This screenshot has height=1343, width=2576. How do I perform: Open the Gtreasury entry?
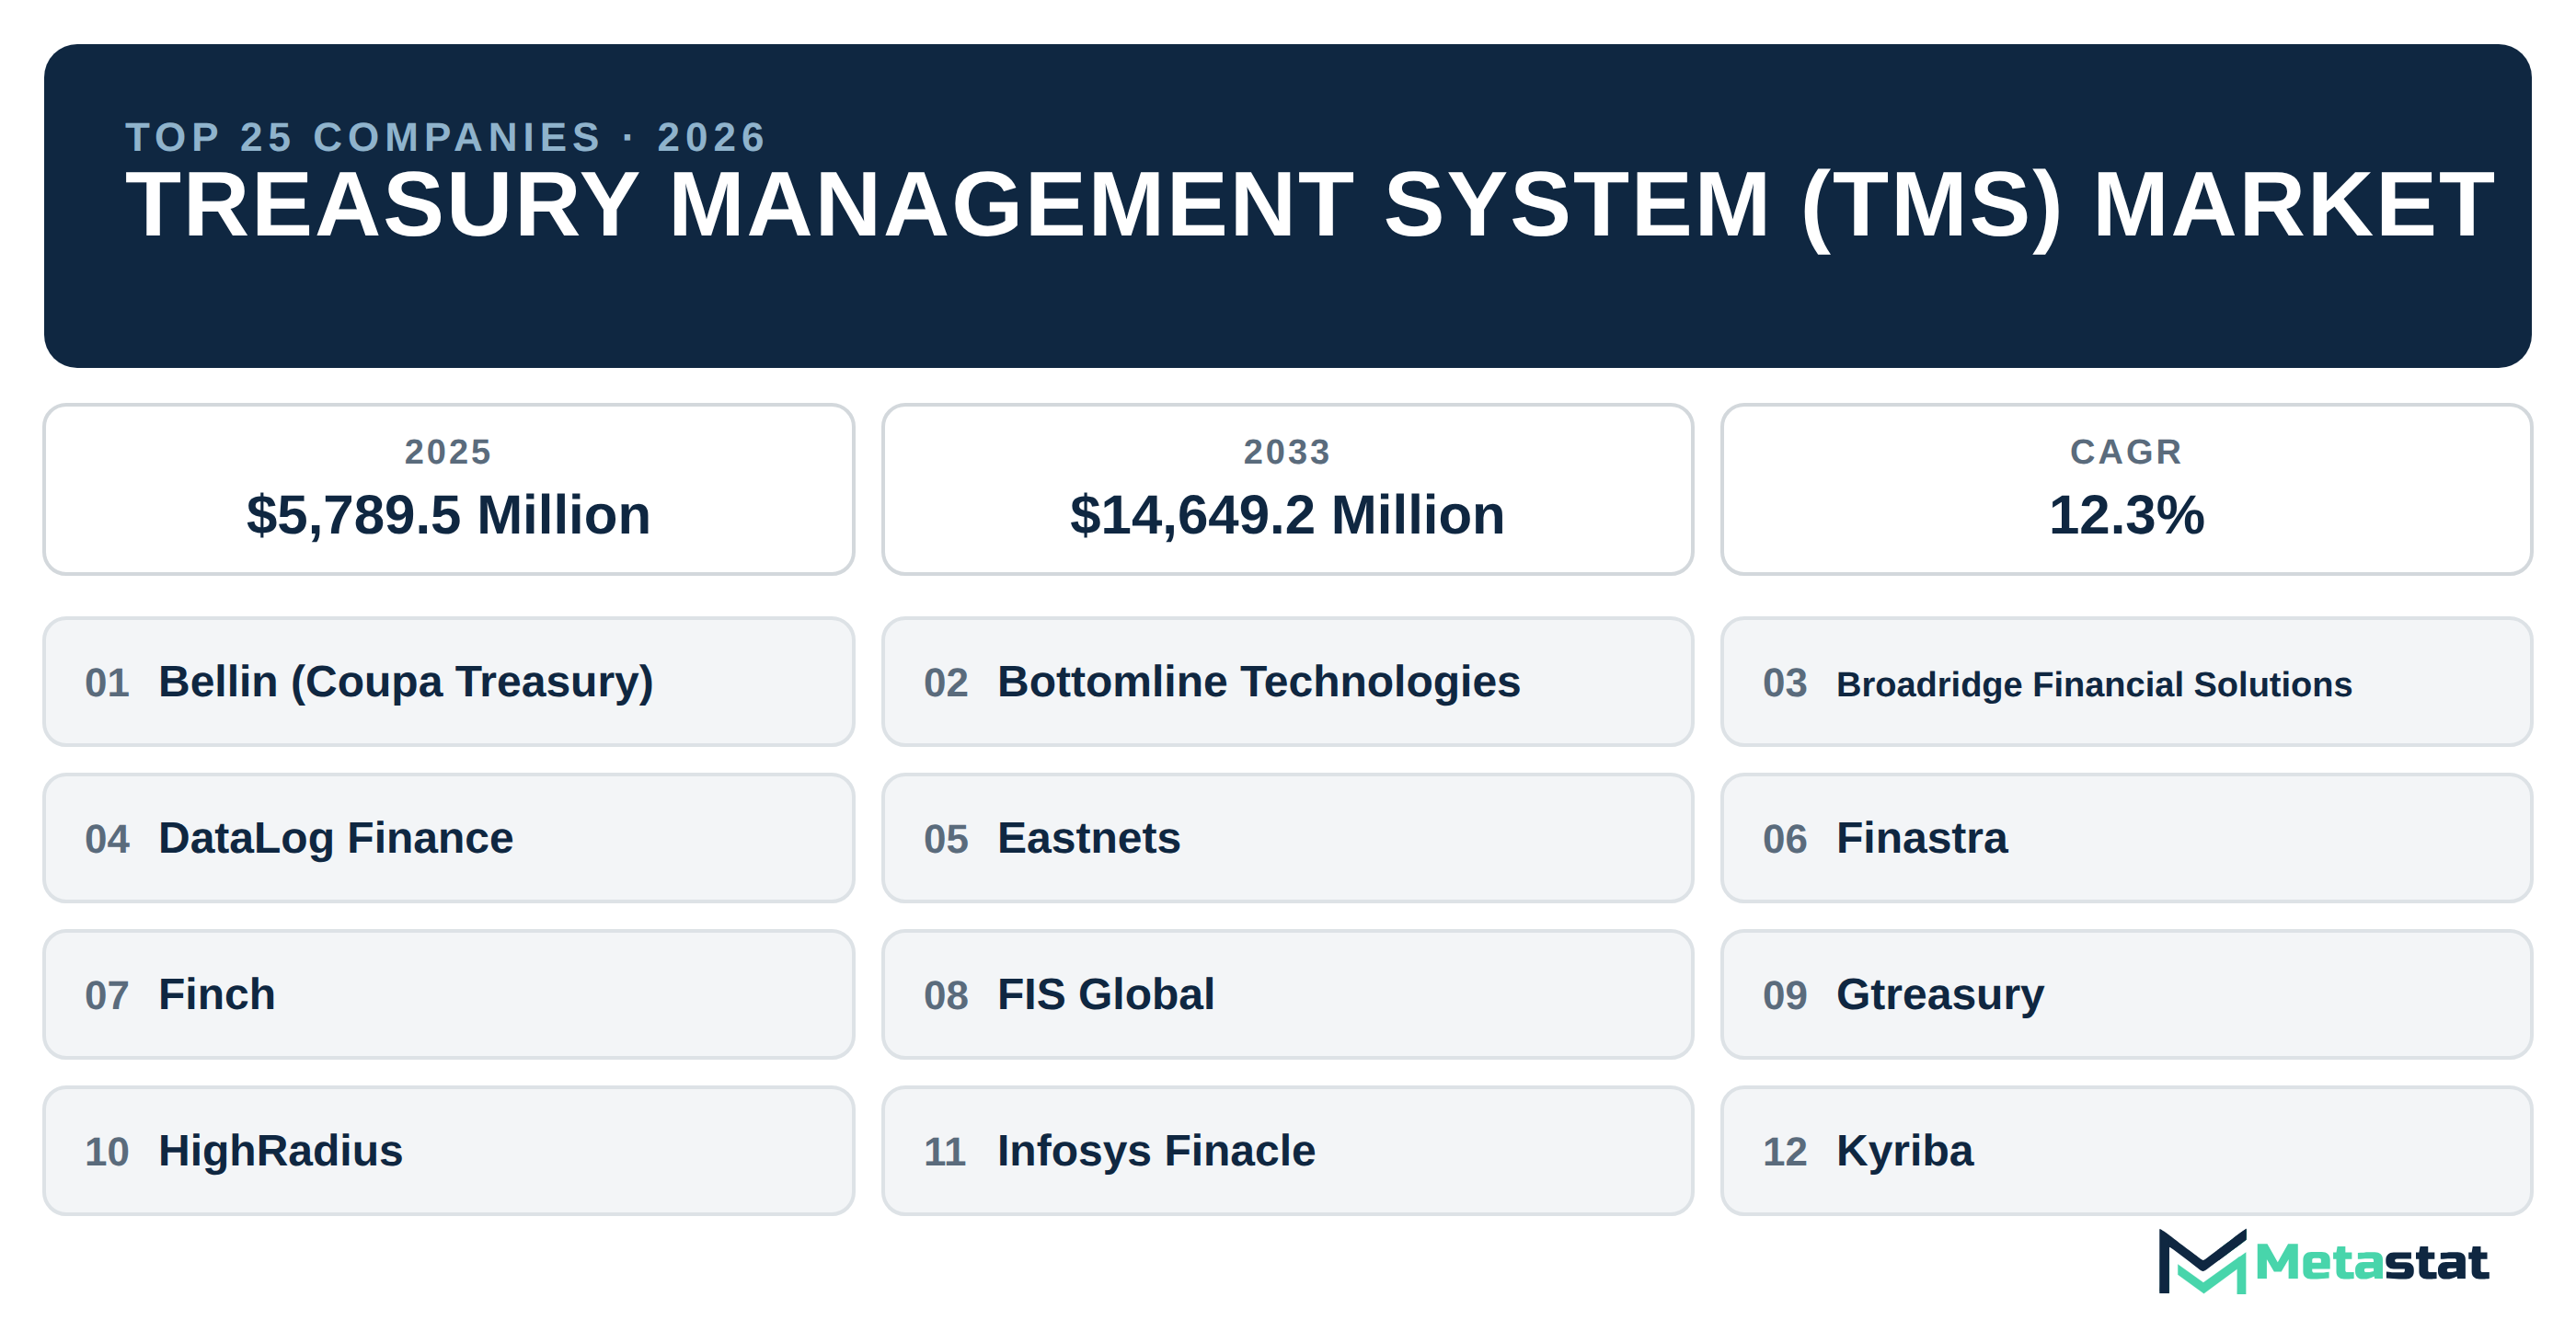2126,995
